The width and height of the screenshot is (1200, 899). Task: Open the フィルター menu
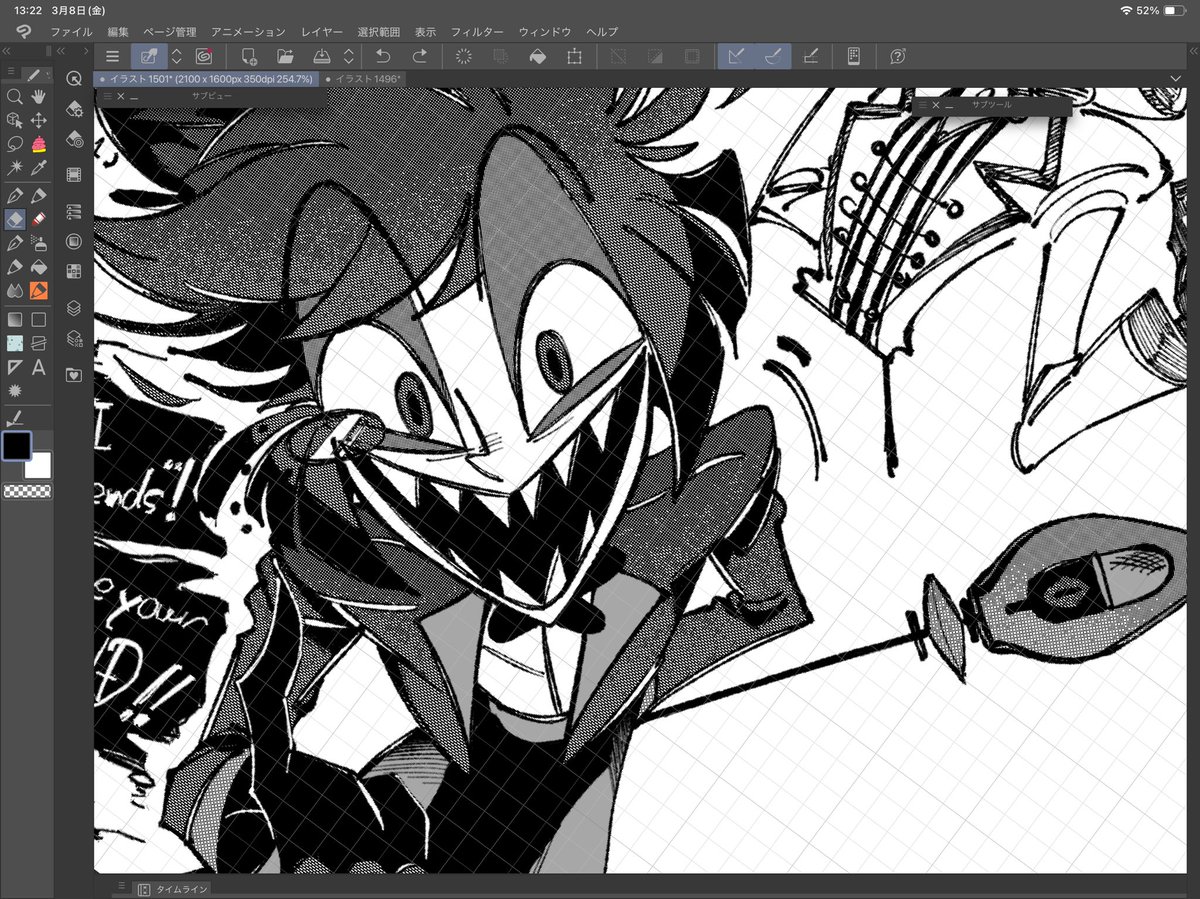(477, 32)
